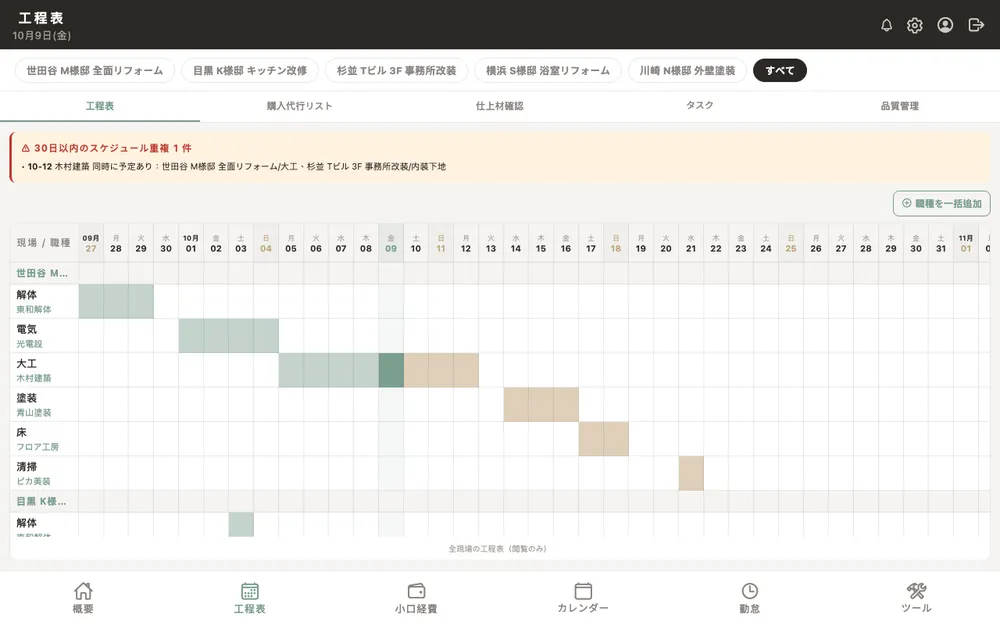Screen dimensions: 1000x625
Task: Click the logout icon
Action: [976, 25]
